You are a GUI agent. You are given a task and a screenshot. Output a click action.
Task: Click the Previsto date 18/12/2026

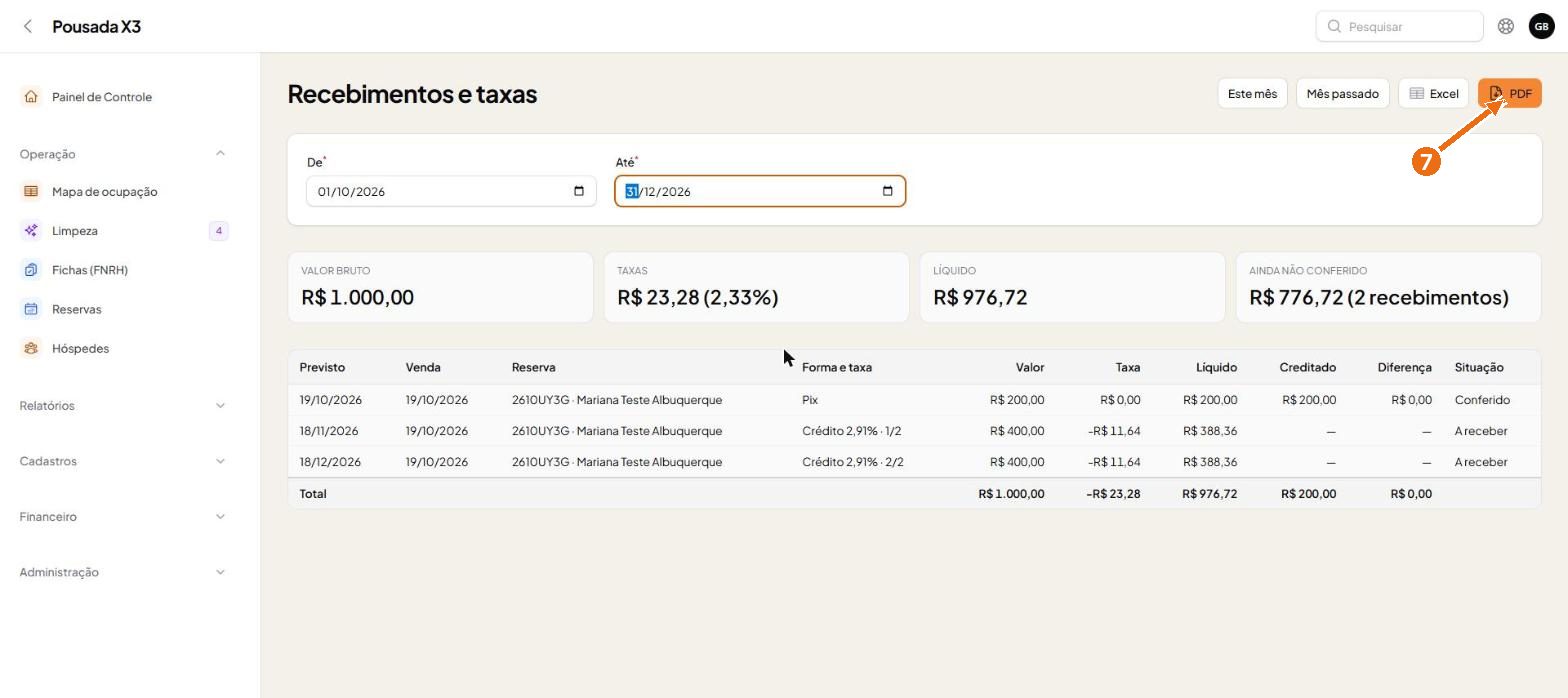[330, 462]
